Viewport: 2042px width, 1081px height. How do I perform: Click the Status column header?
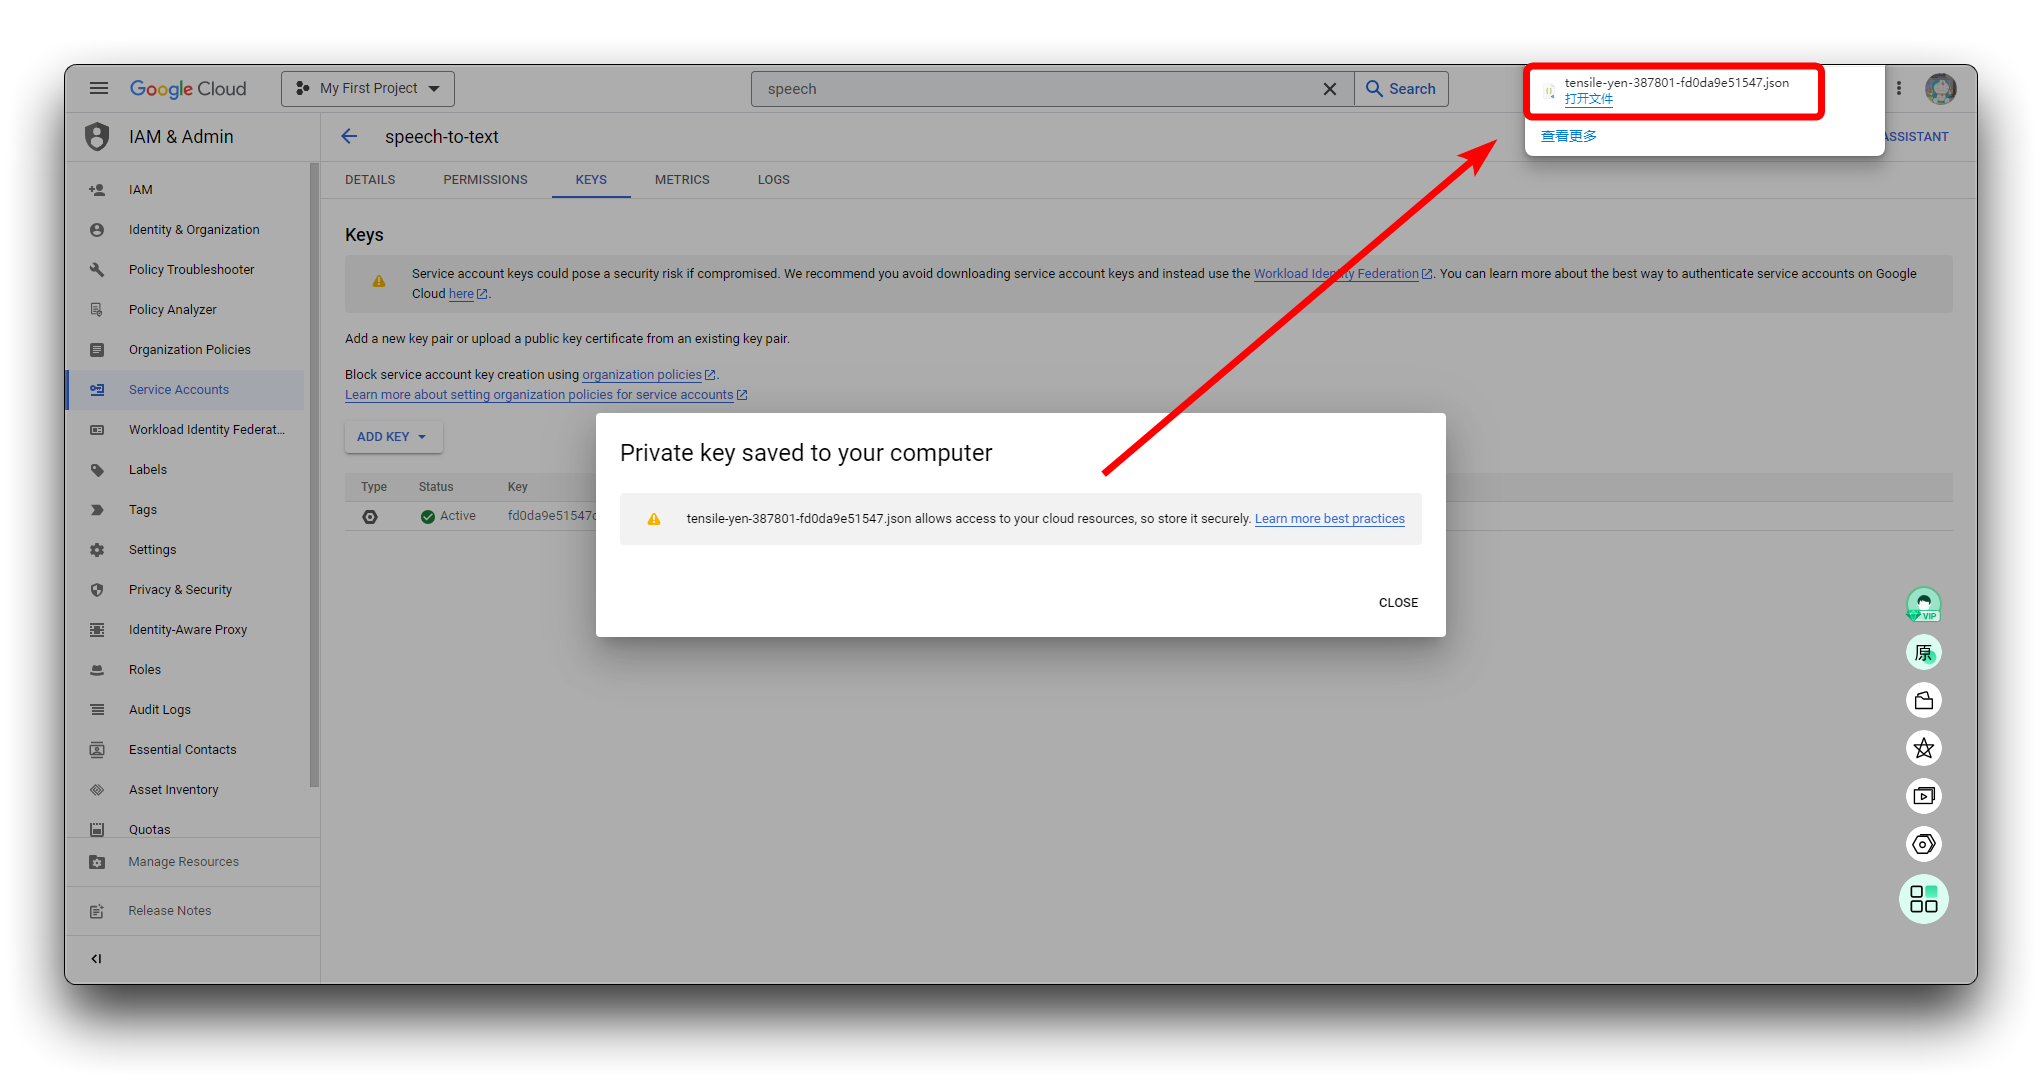pyautogui.click(x=435, y=487)
